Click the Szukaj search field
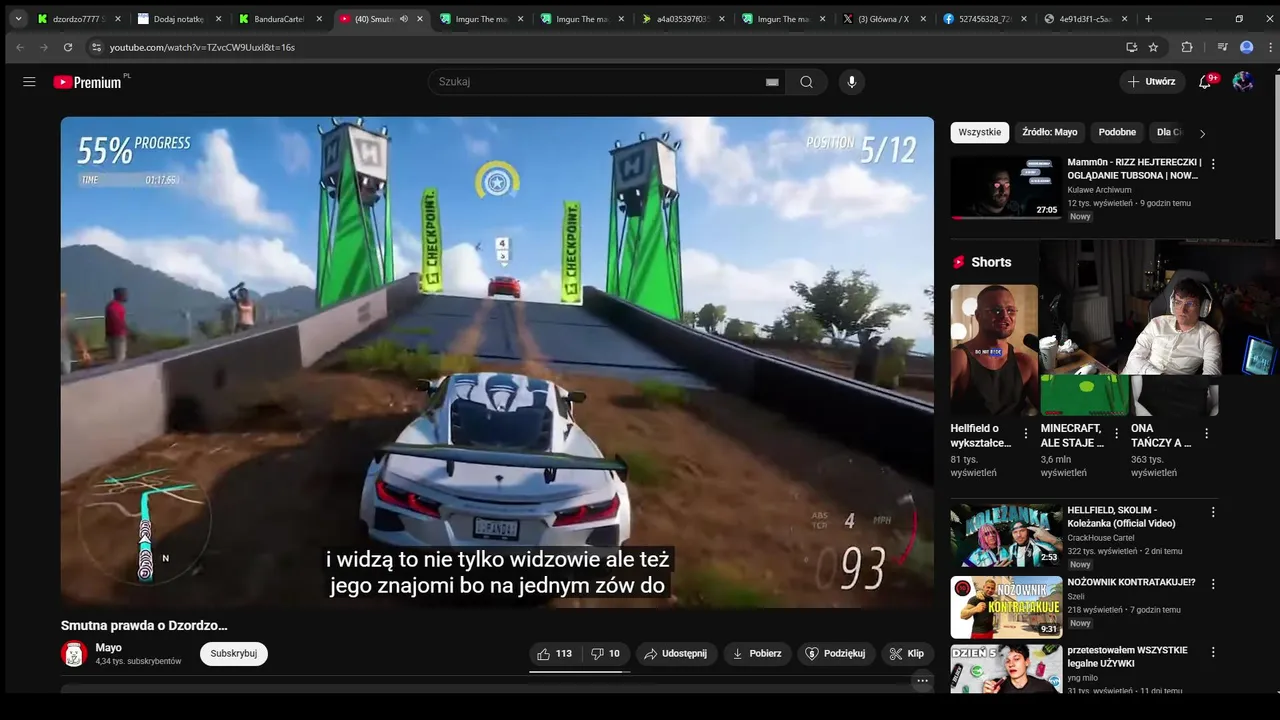Viewport: 1280px width, 720px height. click(598, 82)
